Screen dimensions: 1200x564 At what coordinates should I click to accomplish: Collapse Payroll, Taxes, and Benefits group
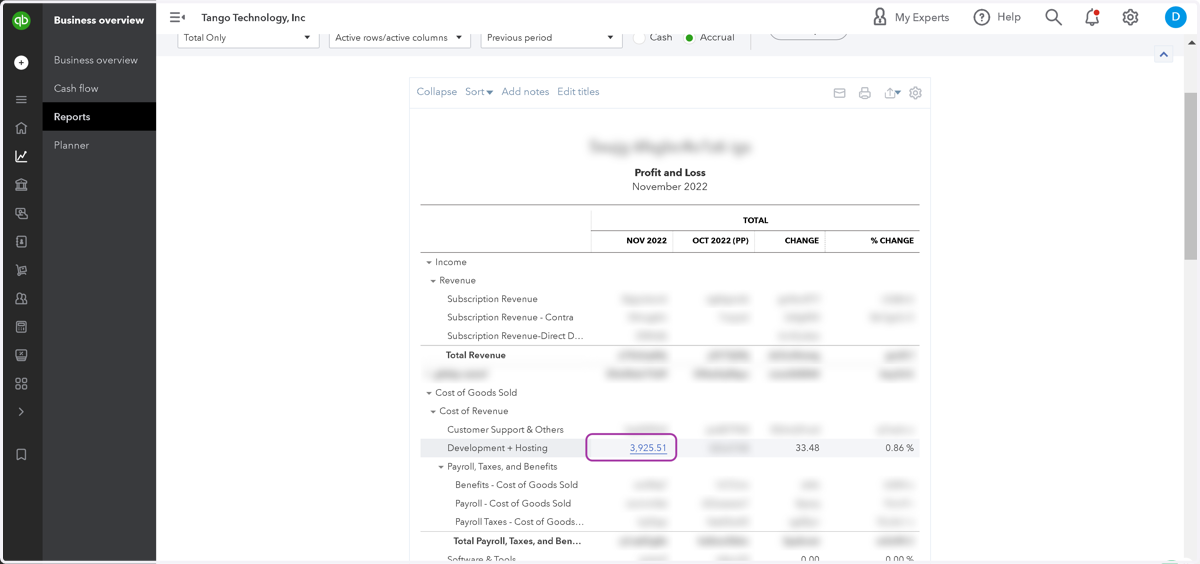441,467
